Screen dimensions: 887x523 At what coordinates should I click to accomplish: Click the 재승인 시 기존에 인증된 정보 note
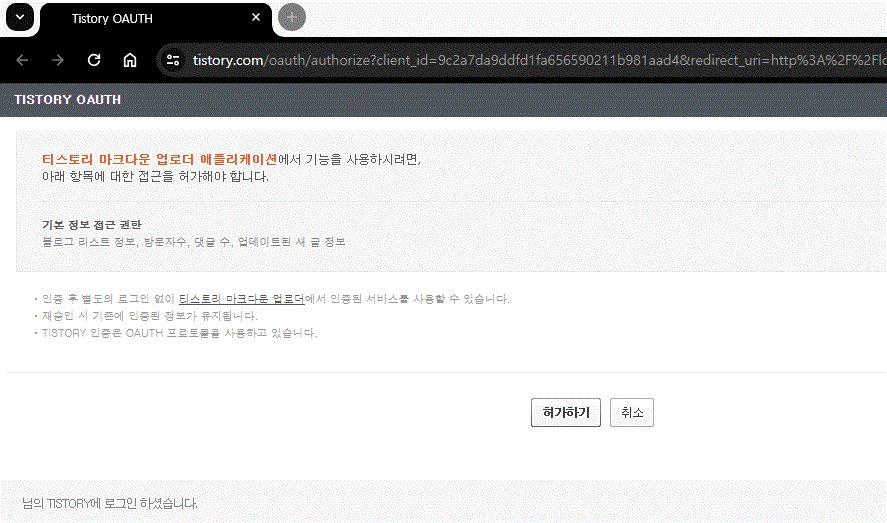pyautogui.click(x=150, y=315)
